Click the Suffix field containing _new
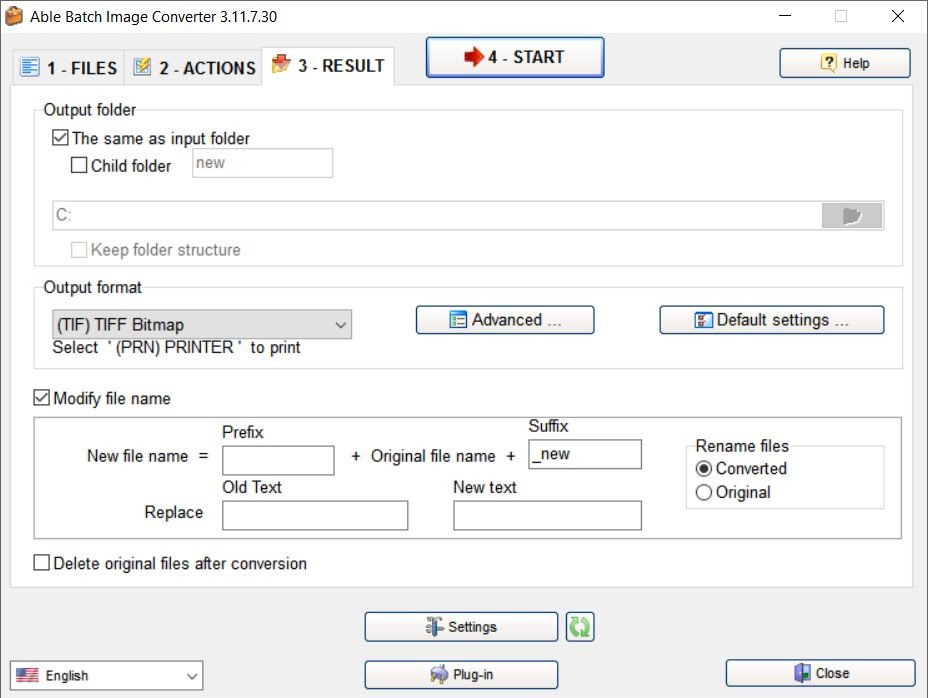Screen dimensions: 928x698 pyautogui.click(x=585, y=454)
